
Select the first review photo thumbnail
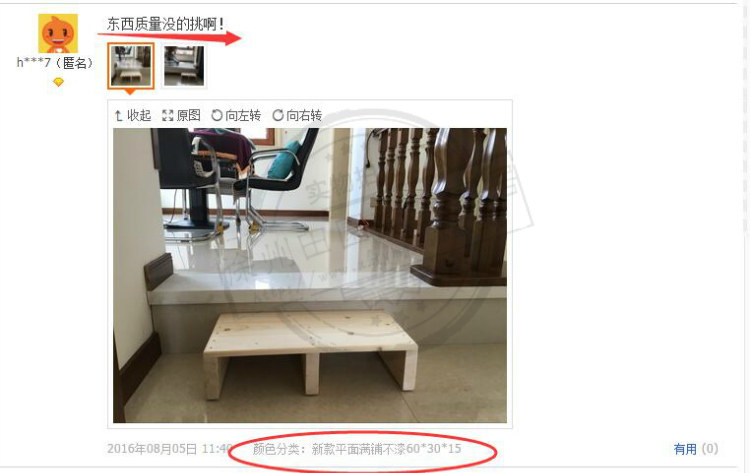[131, 66]
